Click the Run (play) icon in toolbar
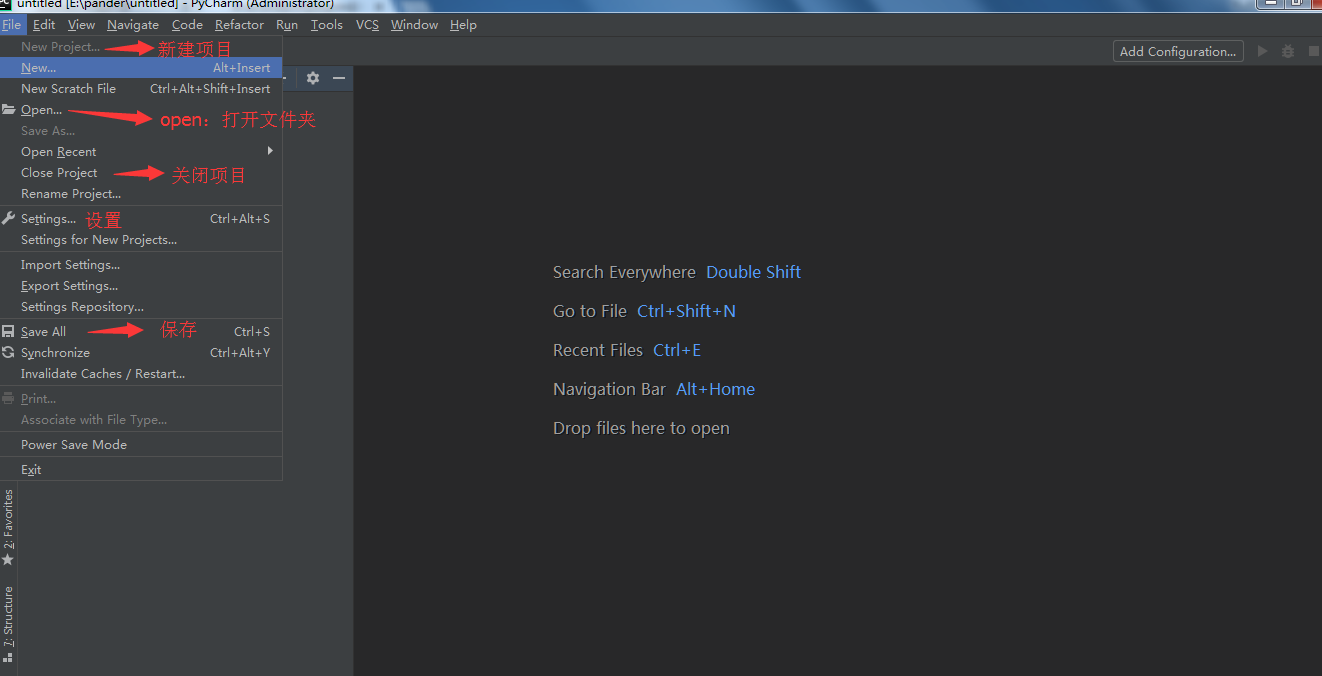This screenshot has width=1322, height=676. (x=1262, y=51)
